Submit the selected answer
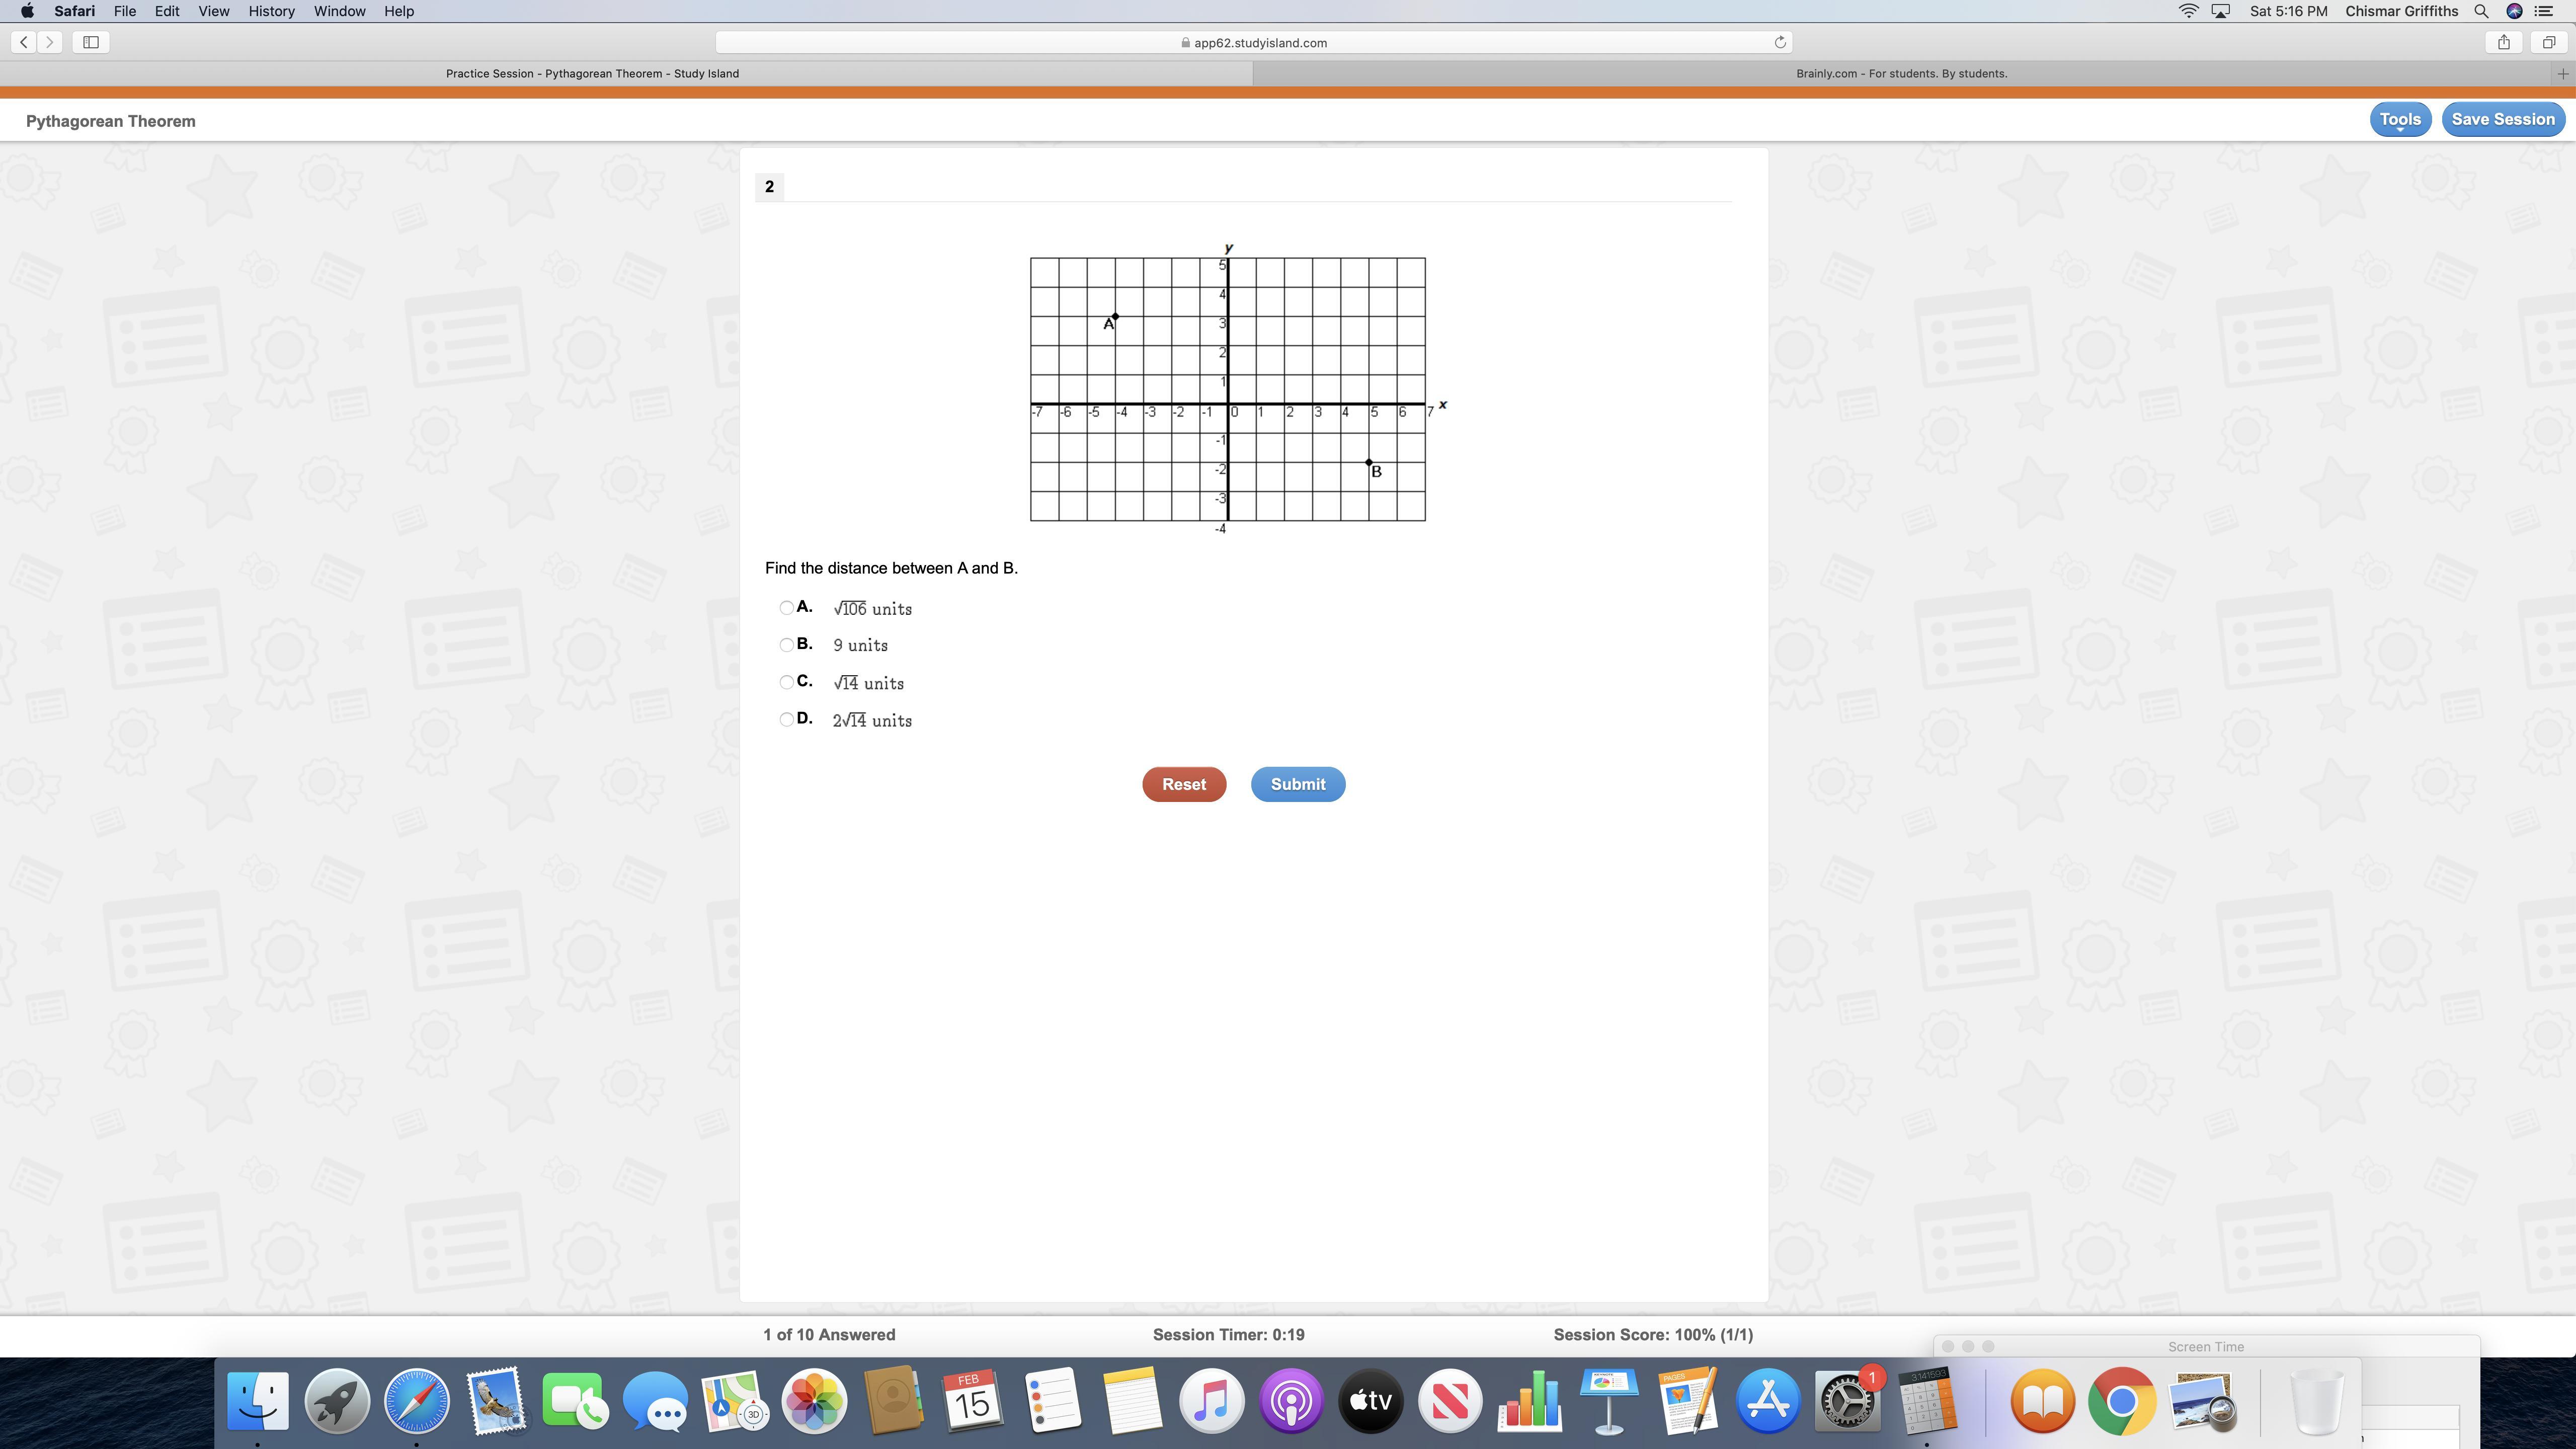This screenshot has height=1449, width=2576. tap(1297, 785)
